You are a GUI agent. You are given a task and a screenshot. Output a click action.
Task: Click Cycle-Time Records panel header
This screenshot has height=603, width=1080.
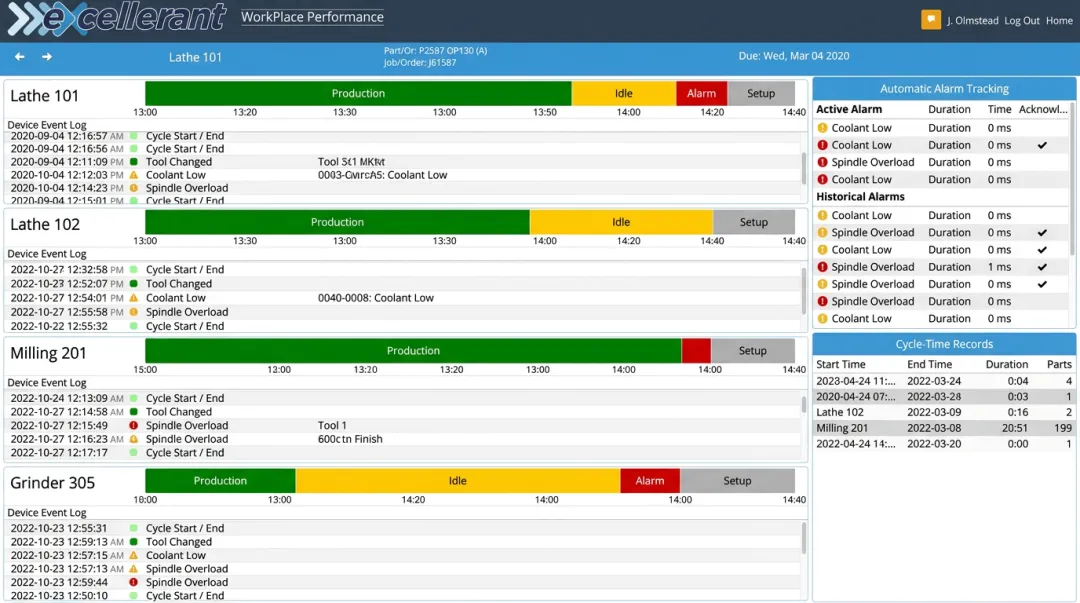(x=944, y=344)
